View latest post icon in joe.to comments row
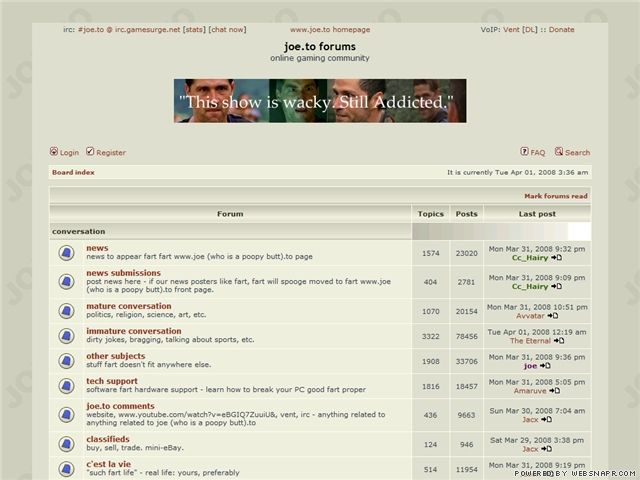 [x=547, y=420]
